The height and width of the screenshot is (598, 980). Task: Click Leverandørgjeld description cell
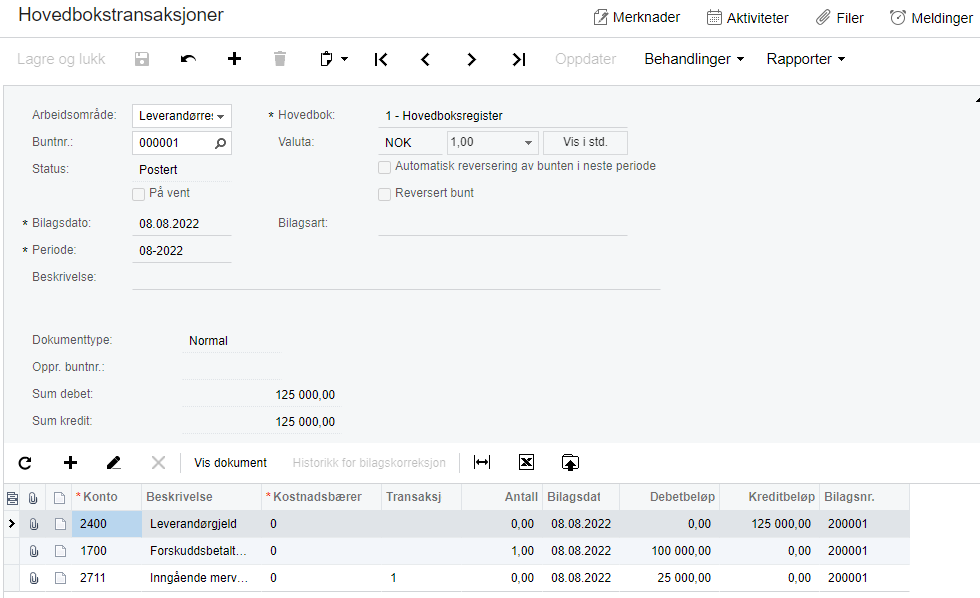(202, 524)
